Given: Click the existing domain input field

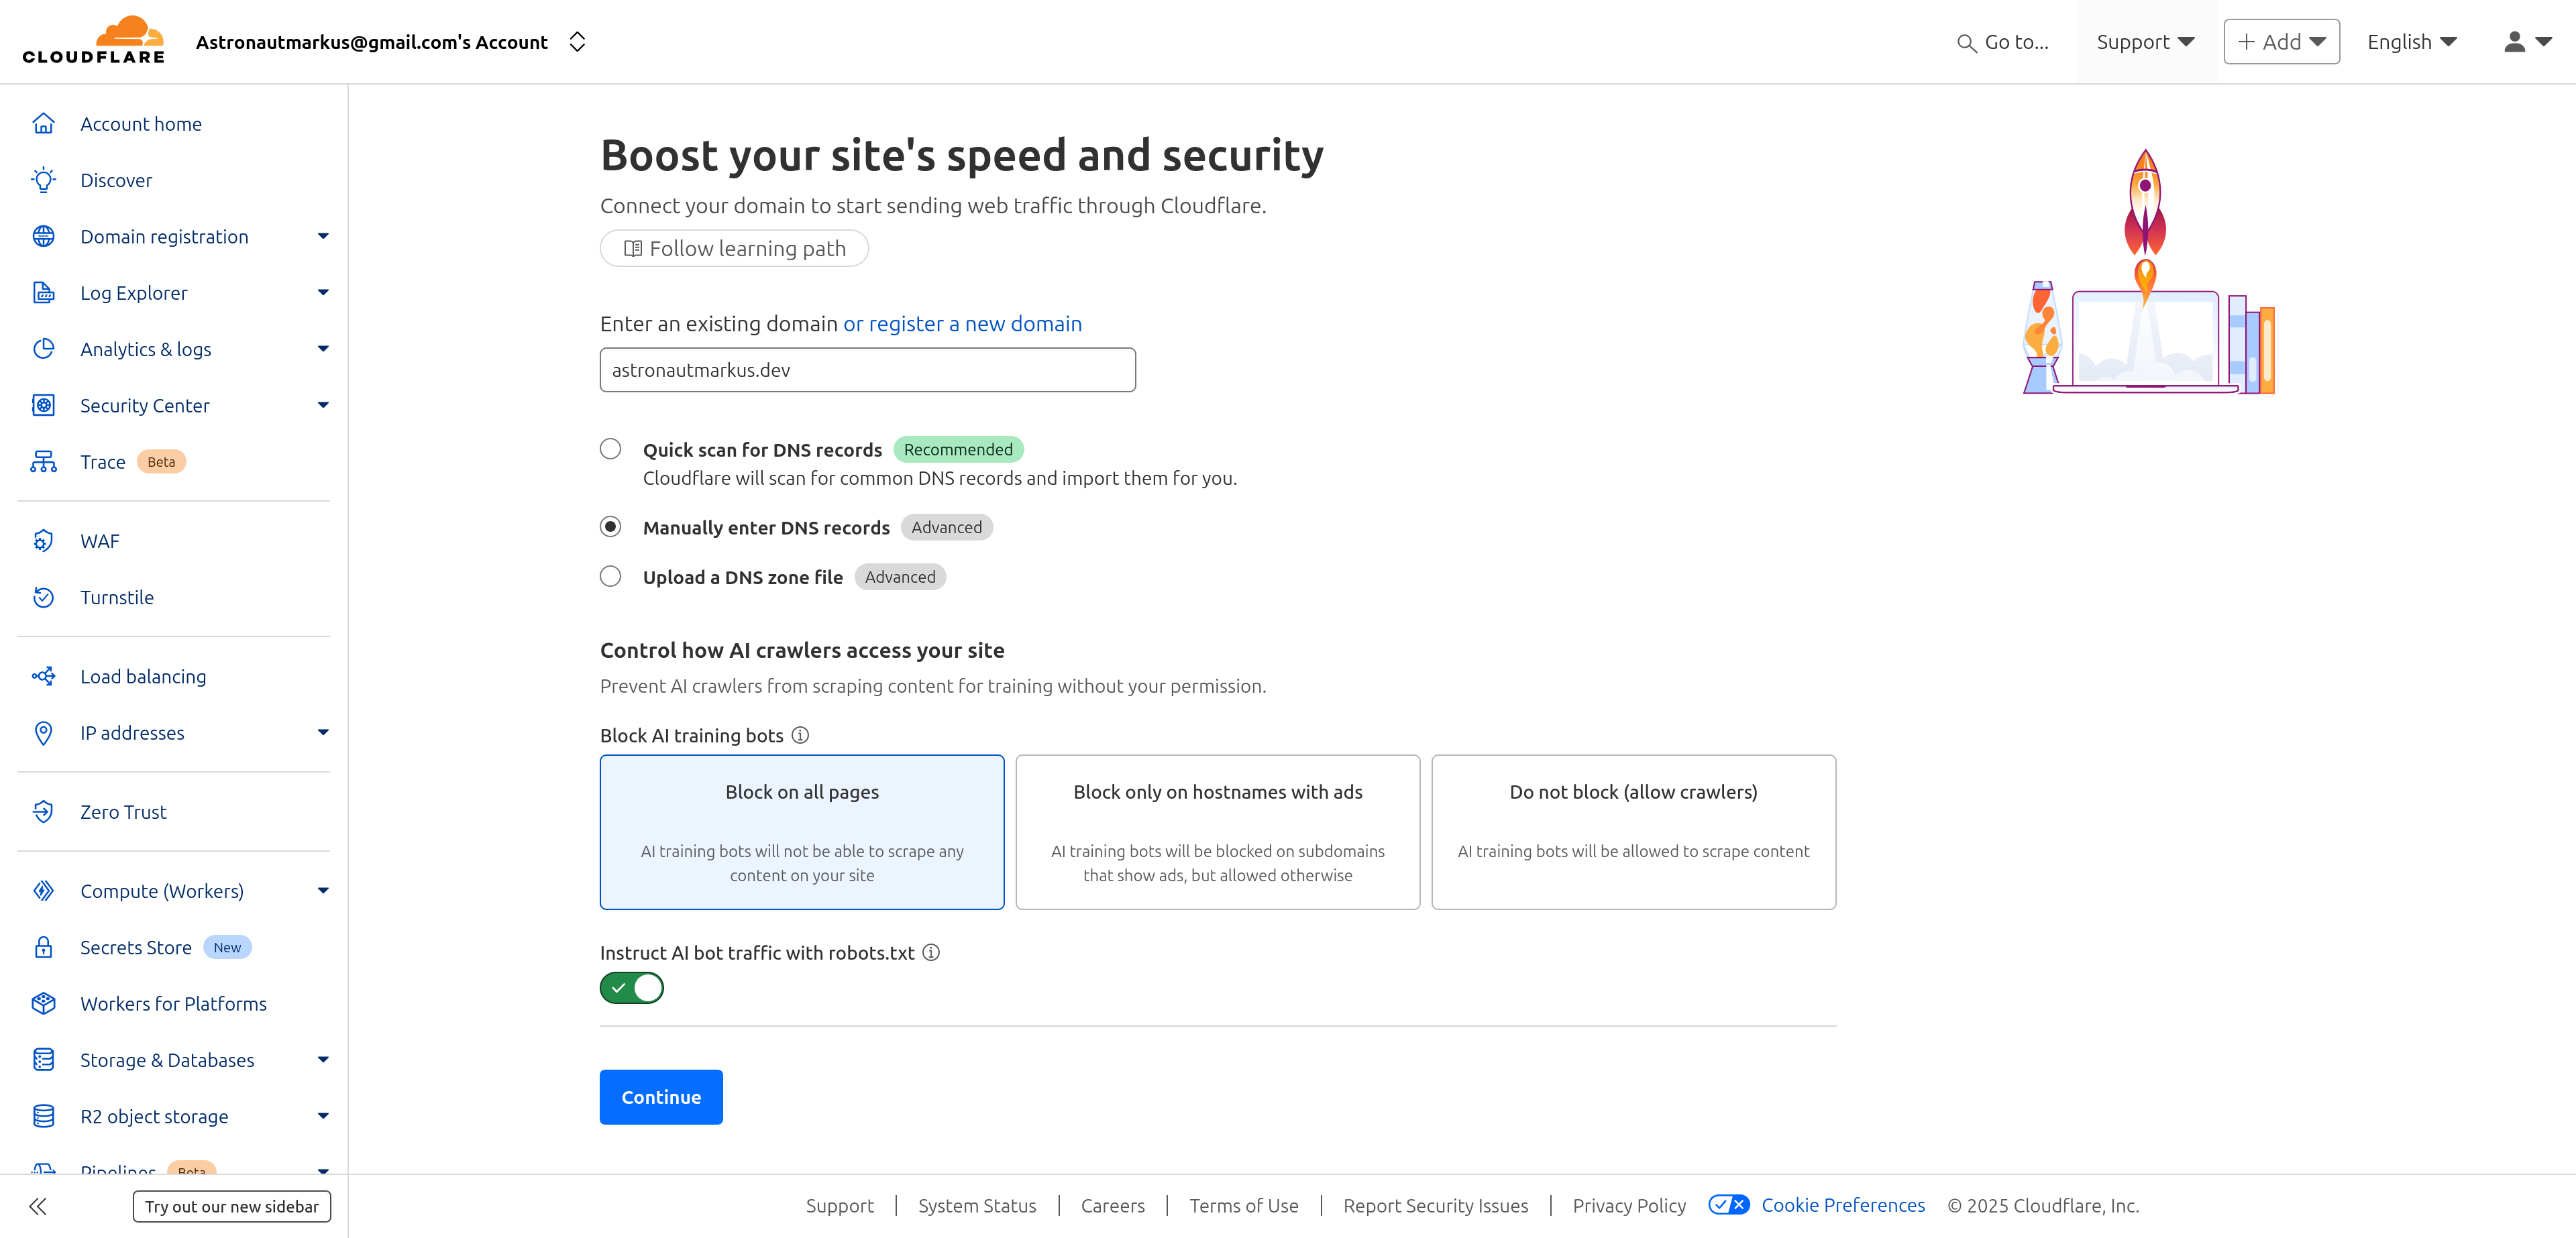Looking at the screenshot, I should (867, 370).
